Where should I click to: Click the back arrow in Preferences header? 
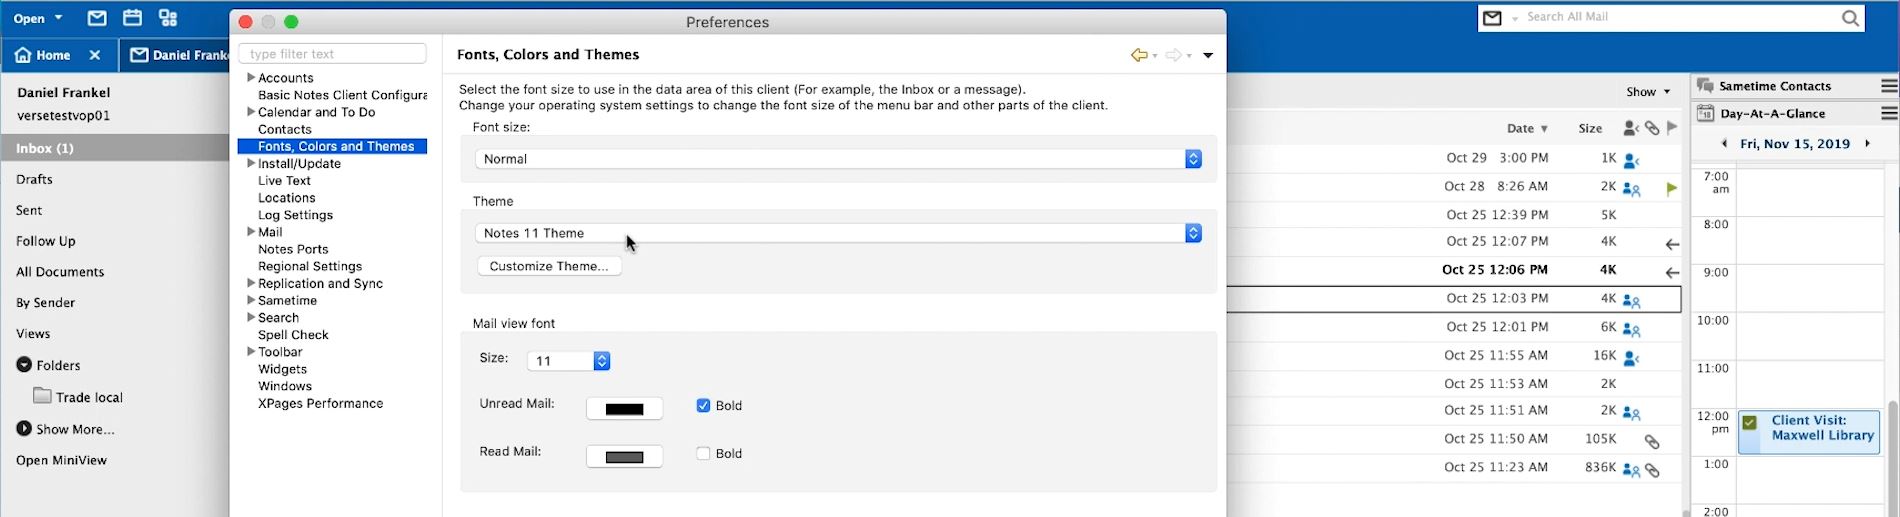point(1138,55)
